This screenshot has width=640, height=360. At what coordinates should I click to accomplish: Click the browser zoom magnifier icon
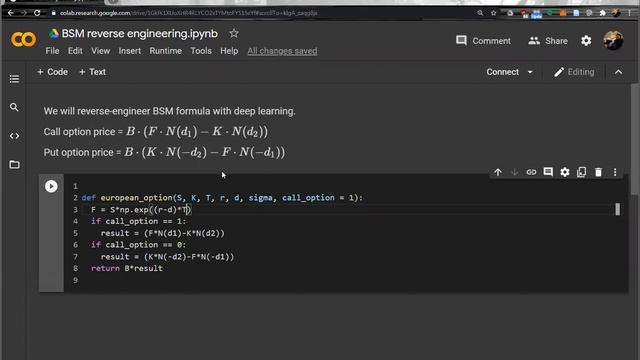point(480,13)
